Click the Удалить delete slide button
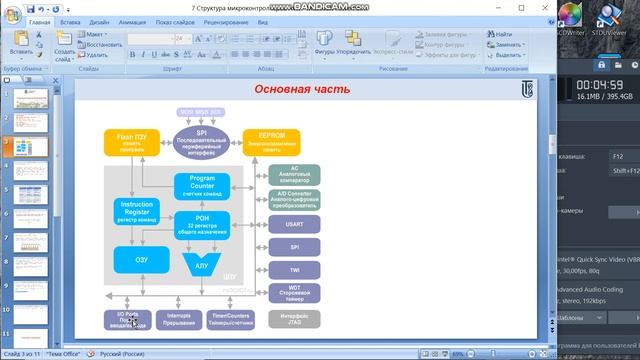This screenshot has width=640, height=360. [x=93, y=55]
